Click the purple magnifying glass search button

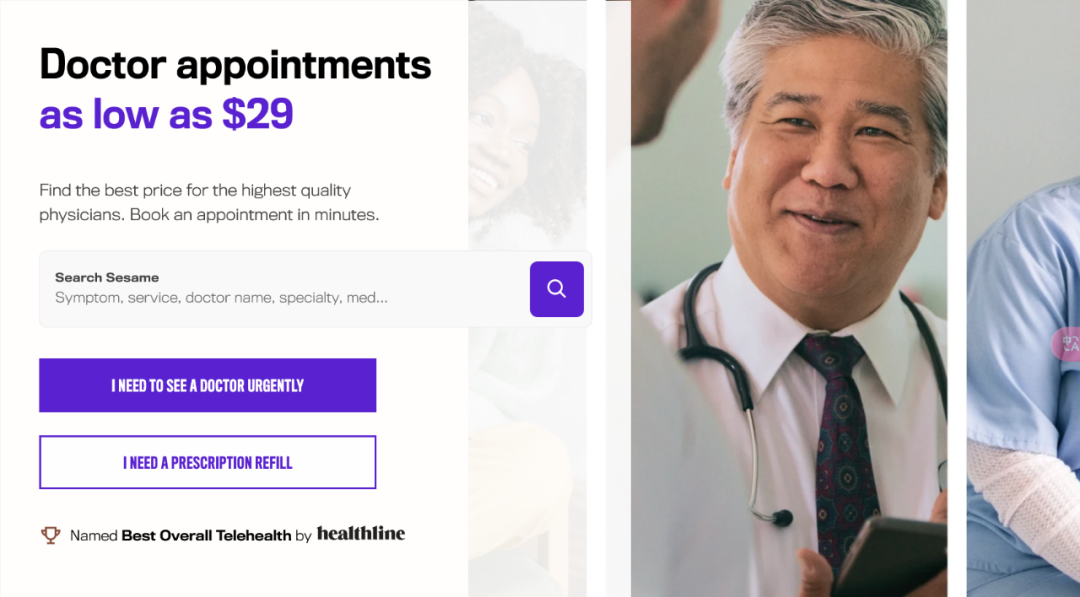click(x=557, y=289)
